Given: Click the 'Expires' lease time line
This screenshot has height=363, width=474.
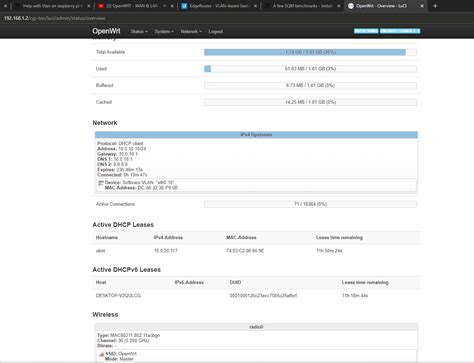Looking at the screenshot, I should pos(120,170).
